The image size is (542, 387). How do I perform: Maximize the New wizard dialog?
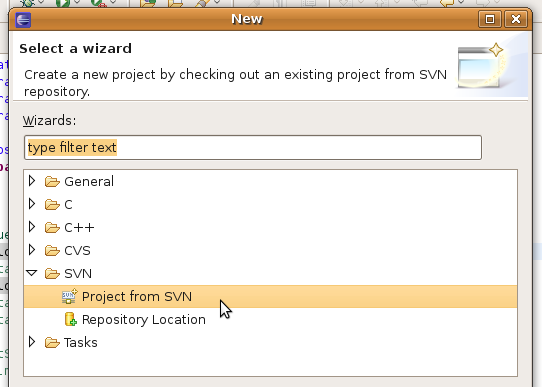tap(490, 19)
